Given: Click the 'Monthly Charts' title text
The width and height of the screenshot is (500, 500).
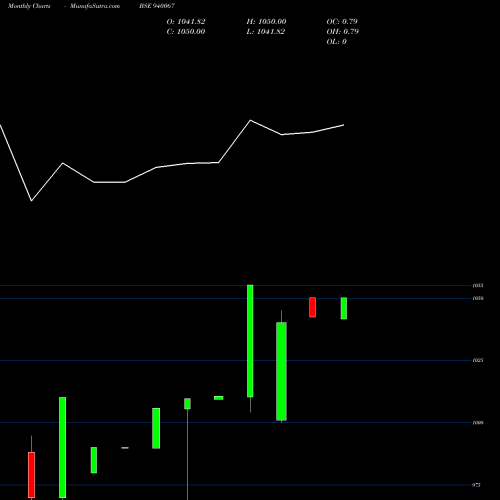Looking at the screenshot, I should 29,6.
